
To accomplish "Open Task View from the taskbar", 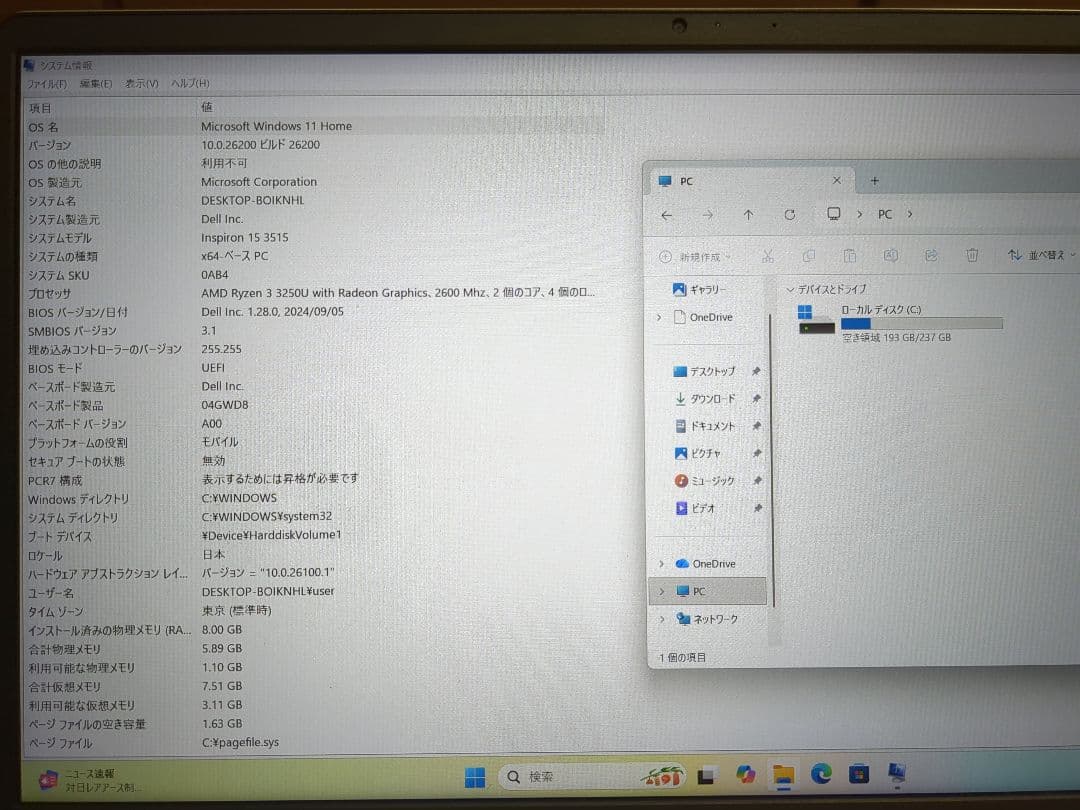I will pos(706,776).
